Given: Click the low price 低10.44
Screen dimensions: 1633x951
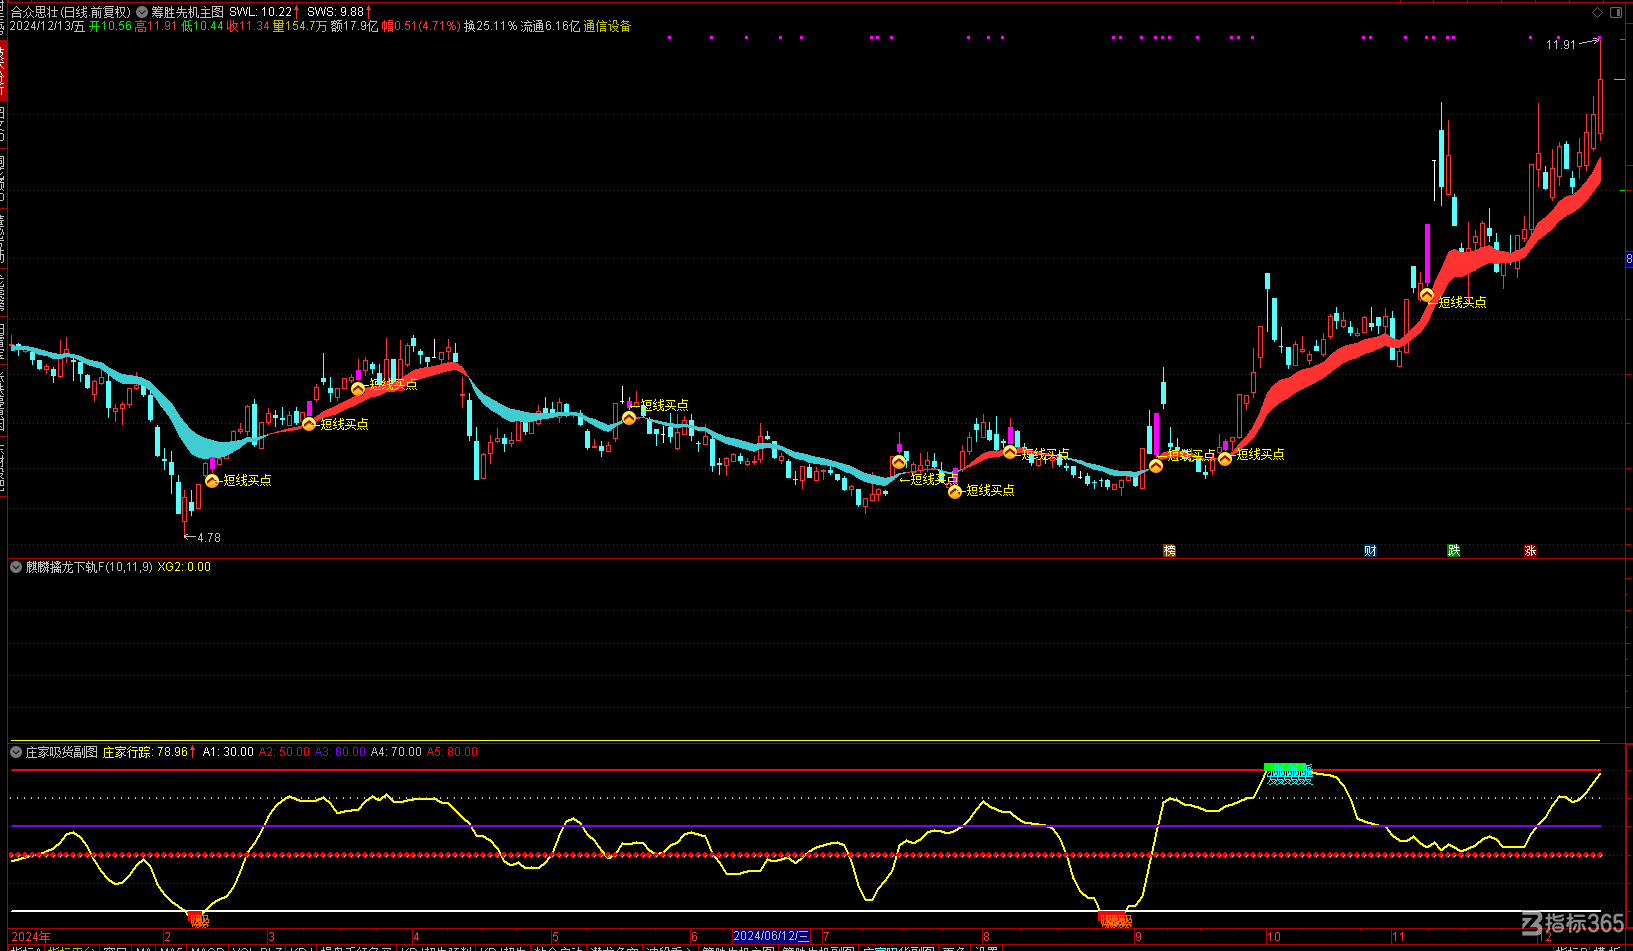Looking at the screenshot, I should pyautogui.click(x=202, y=26).
